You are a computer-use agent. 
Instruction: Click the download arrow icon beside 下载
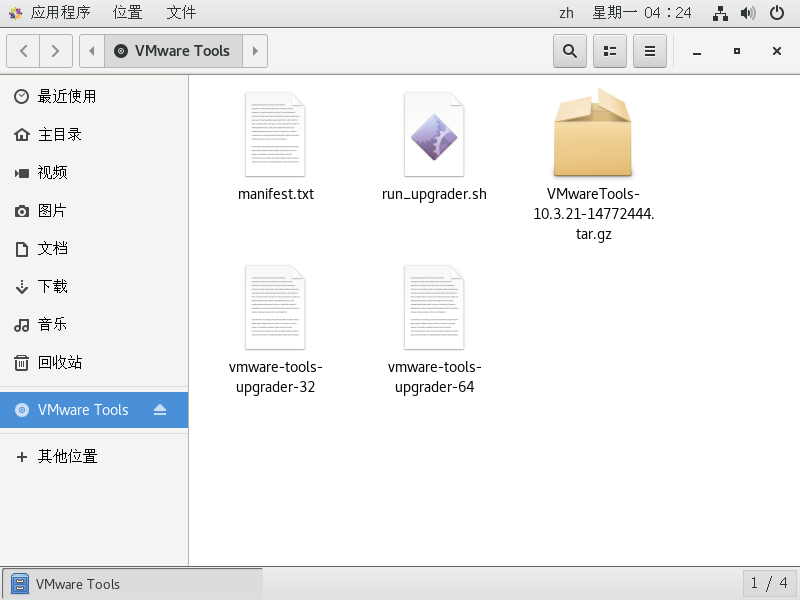tap(21, 287)
